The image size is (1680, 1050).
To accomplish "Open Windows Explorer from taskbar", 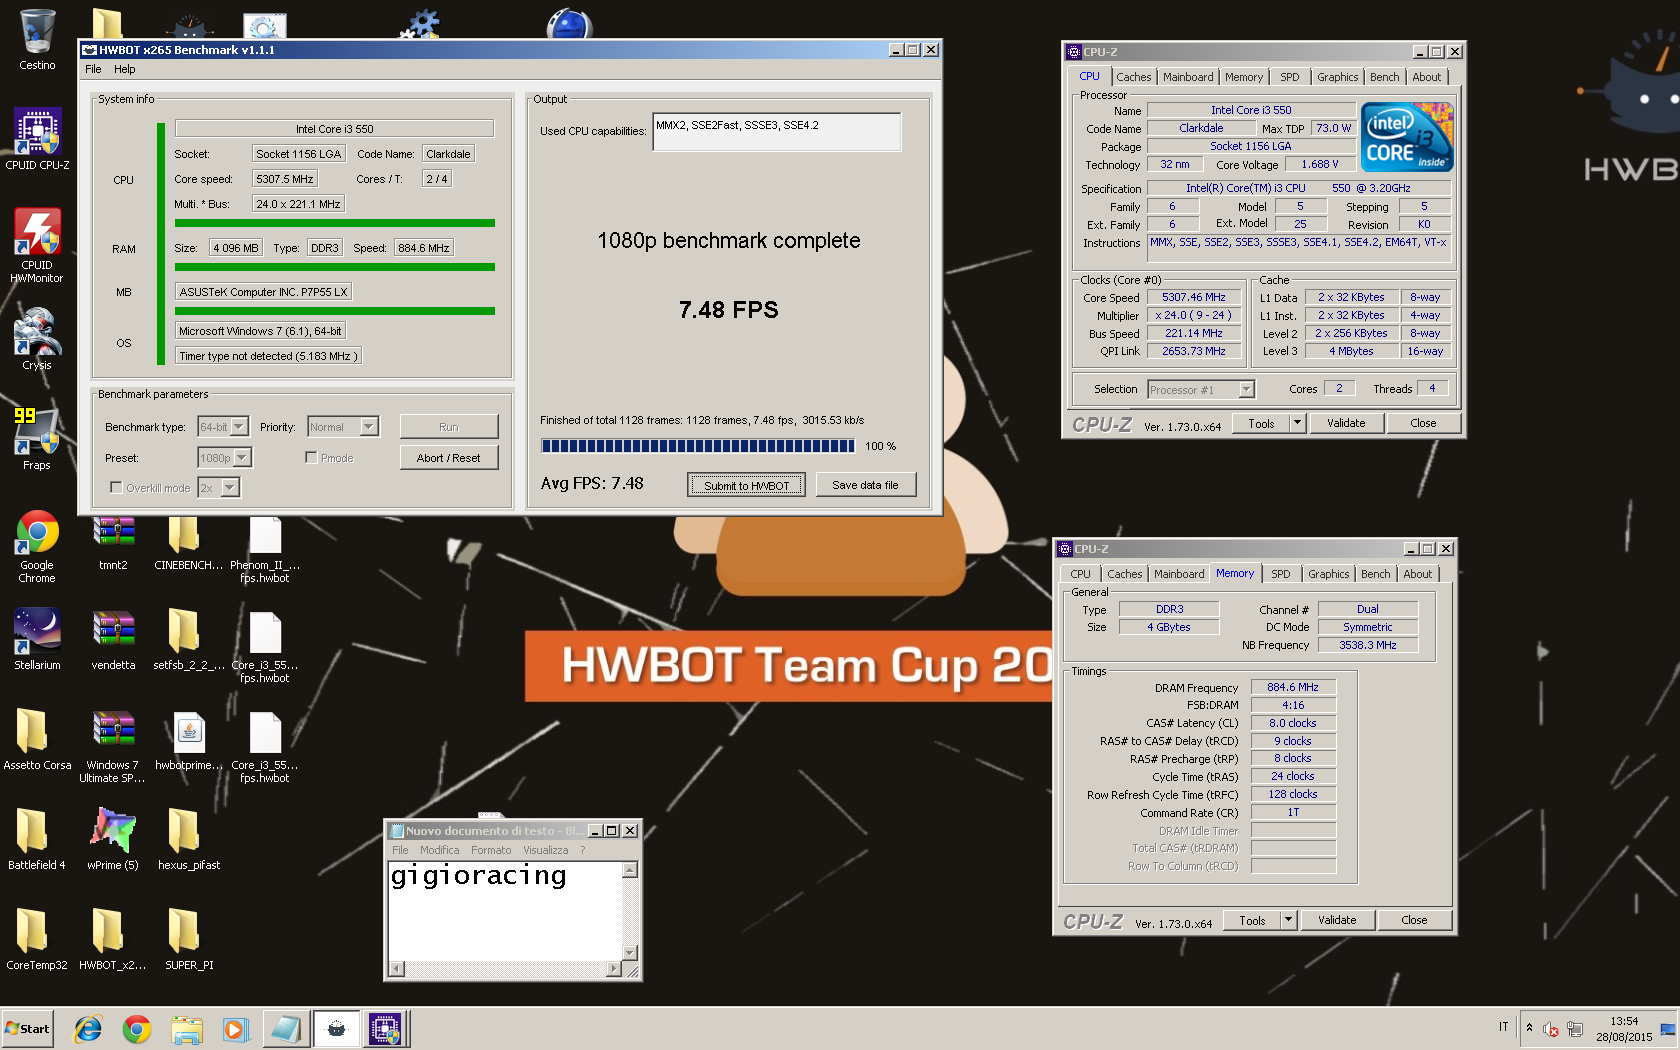I will pyautogui.click(x=186, y=1028).
